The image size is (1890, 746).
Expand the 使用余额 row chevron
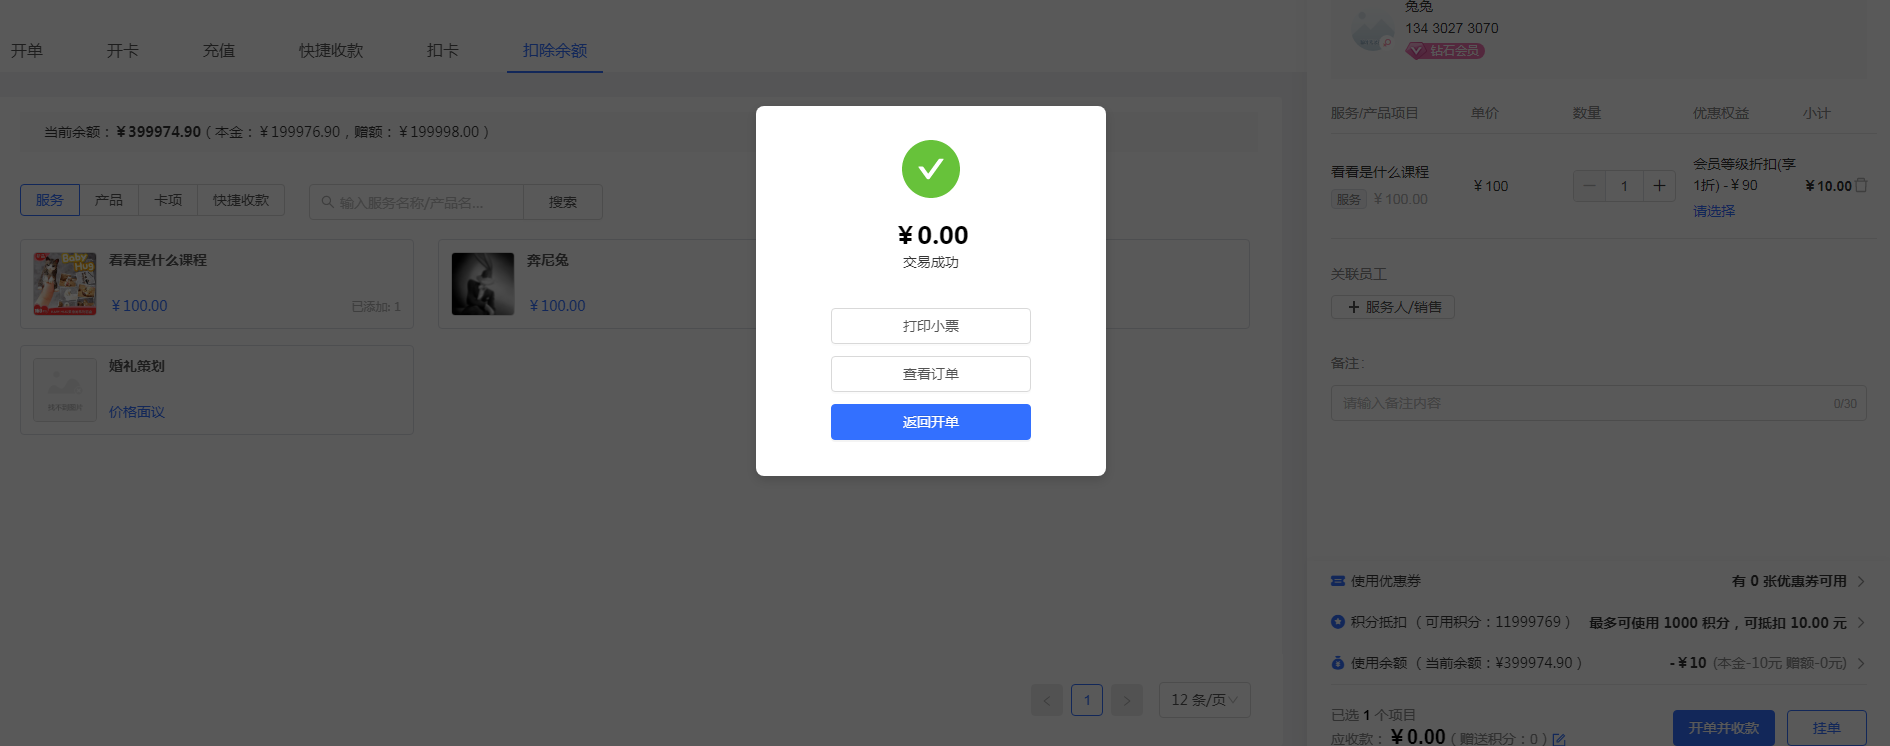(x=1861, y=663)
